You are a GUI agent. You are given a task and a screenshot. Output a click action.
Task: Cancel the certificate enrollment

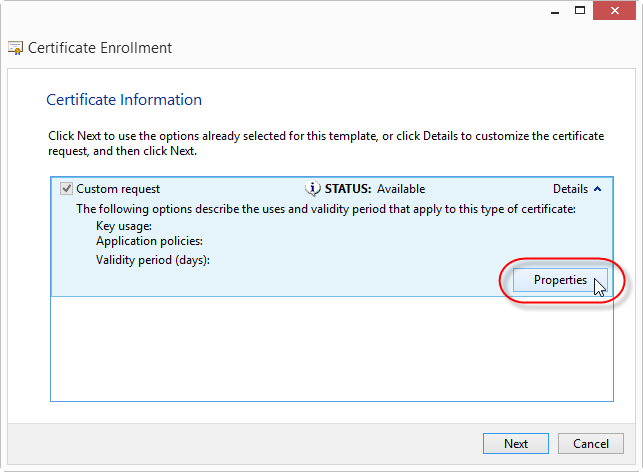coord(591,444)
